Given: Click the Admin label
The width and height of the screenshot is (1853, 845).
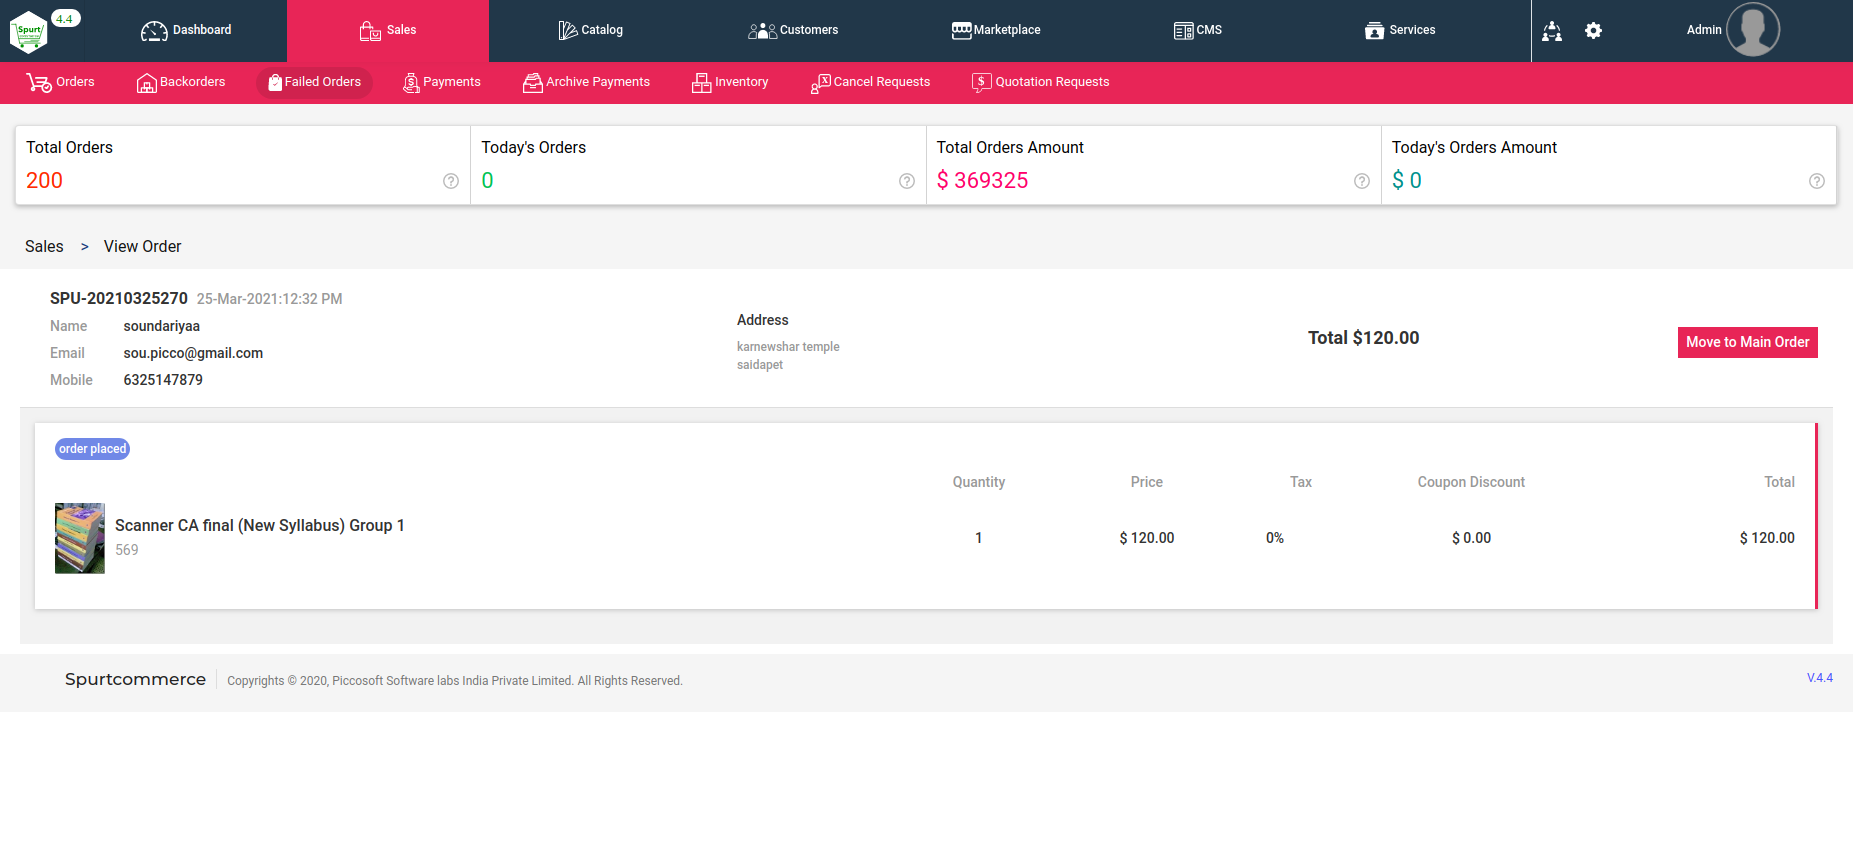Looking at the screenshot, I should 1704,30.
